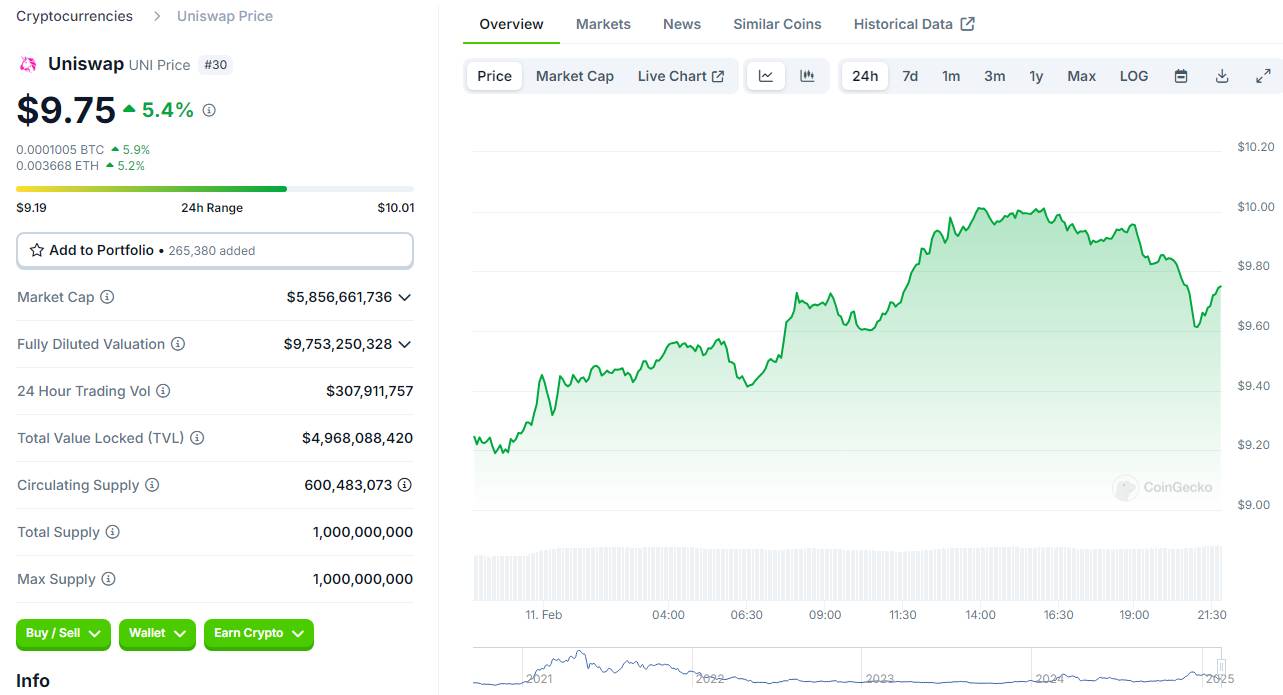Click the Historical Data tab
Image resolution: width=1283 pixels, height=695 pixels.
coord(914,24)
